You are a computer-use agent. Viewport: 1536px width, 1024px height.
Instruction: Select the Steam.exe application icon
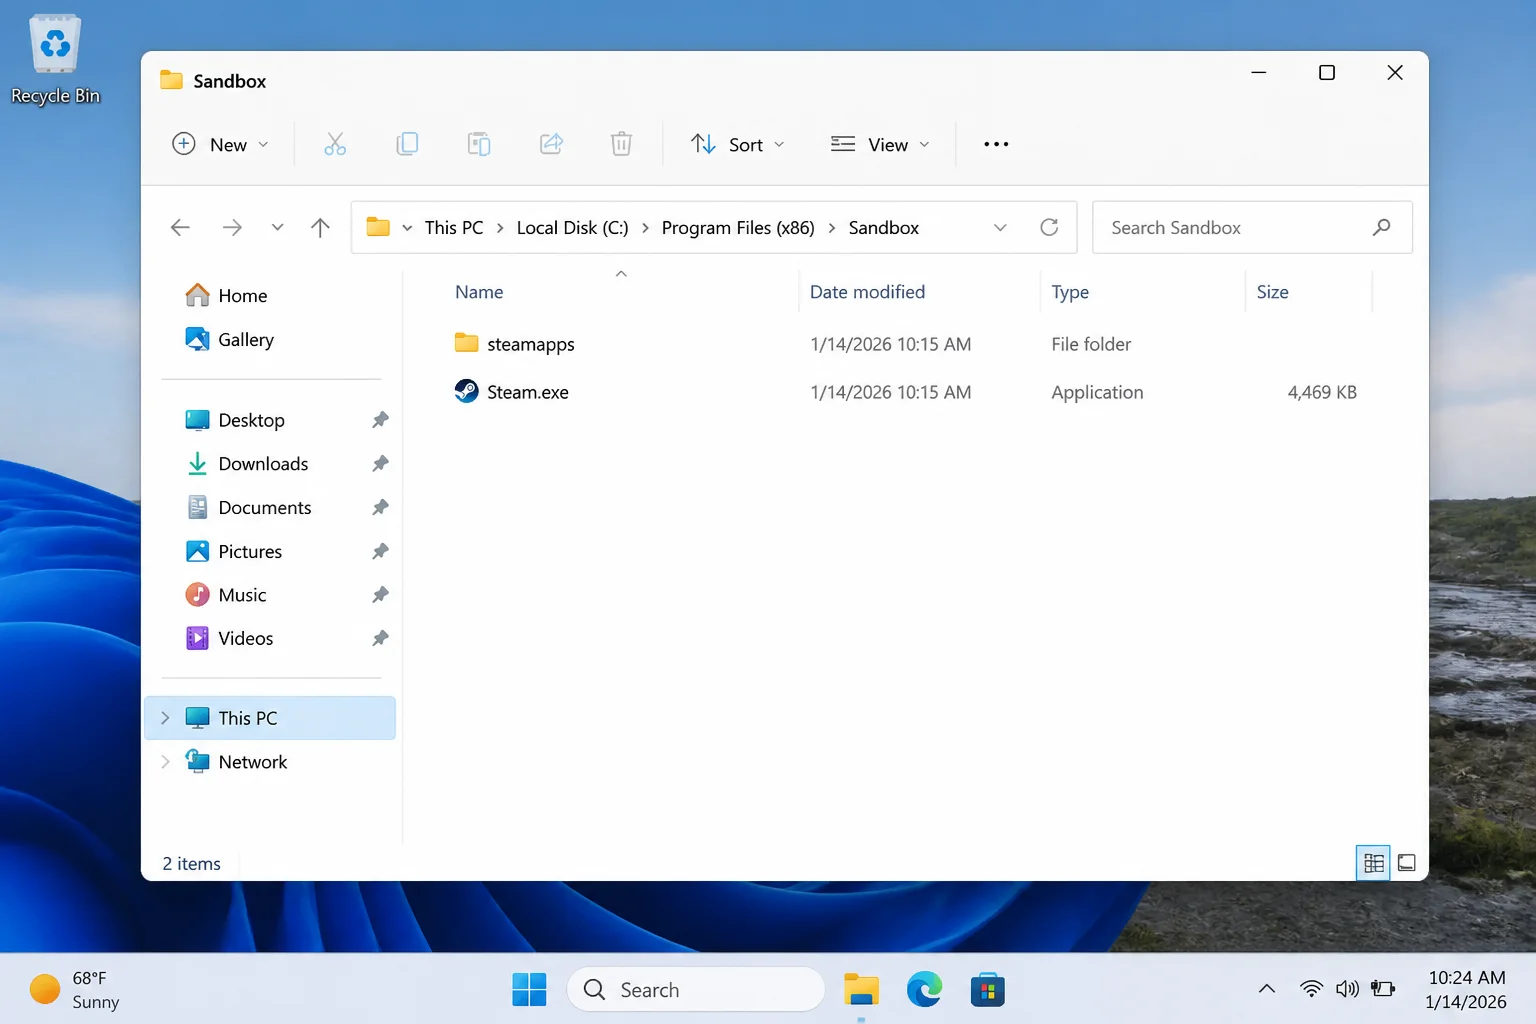pos(466,391)
